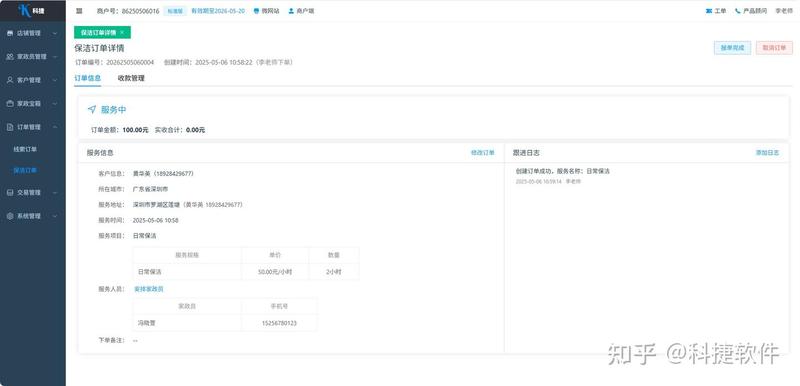800x386 pixels.
Task: Click the 接单完成 button
Action: [x=732, y=48]
